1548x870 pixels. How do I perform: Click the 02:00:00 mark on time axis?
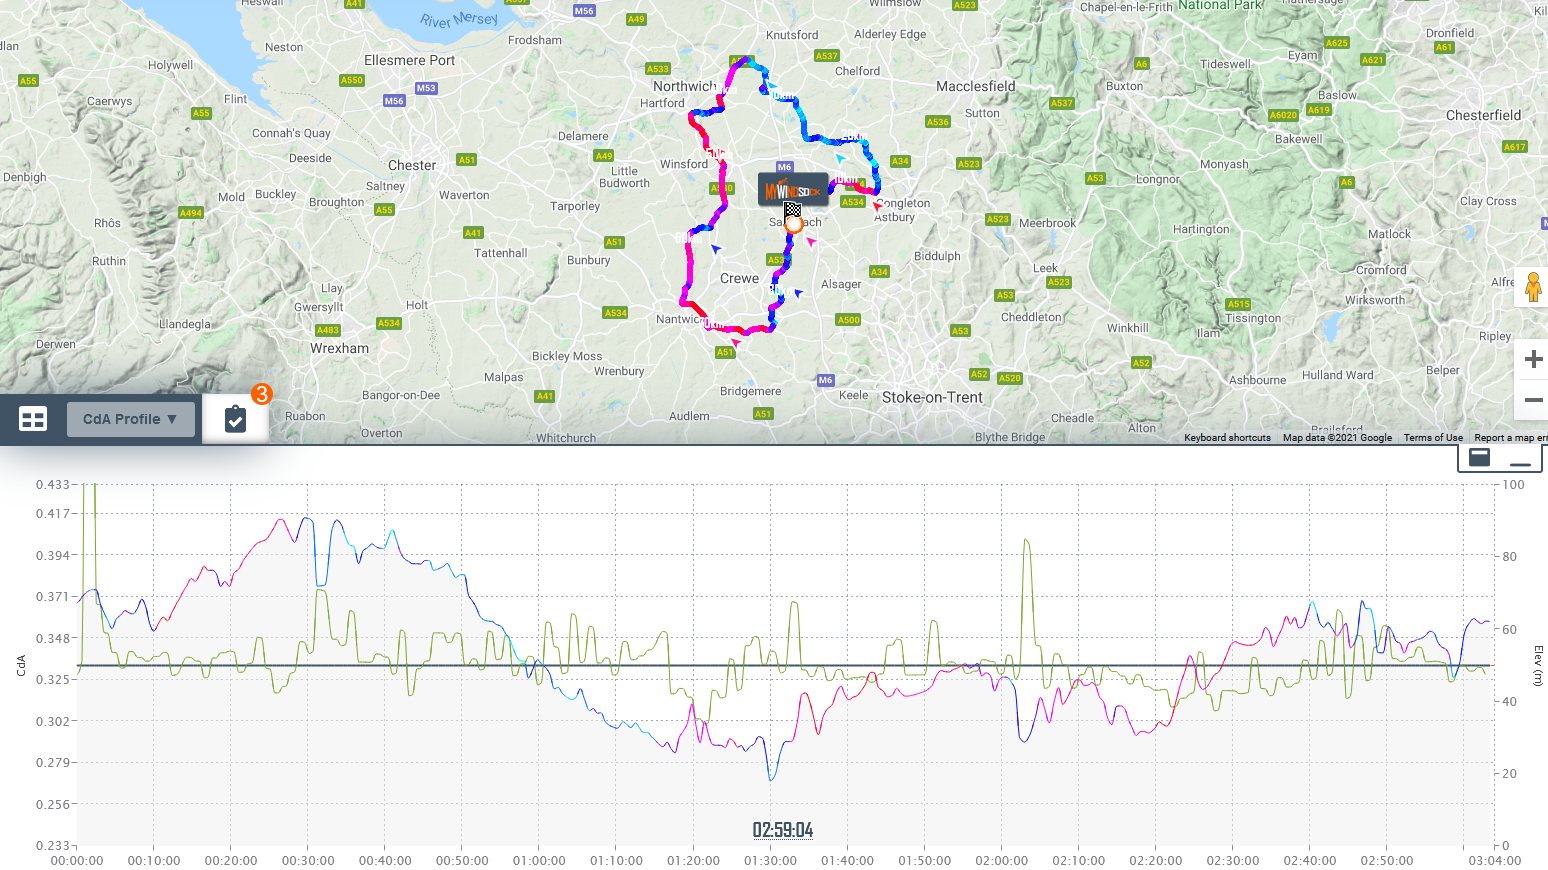[x=1001, y=860]
